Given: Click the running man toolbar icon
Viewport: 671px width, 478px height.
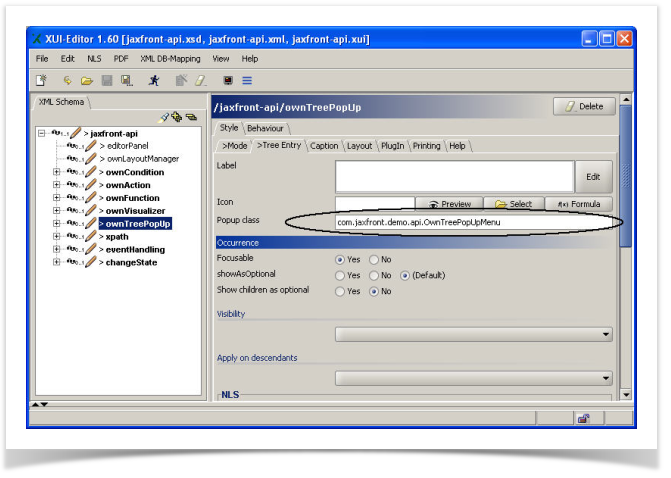Looking at the screenshot, I should [154, 80].
